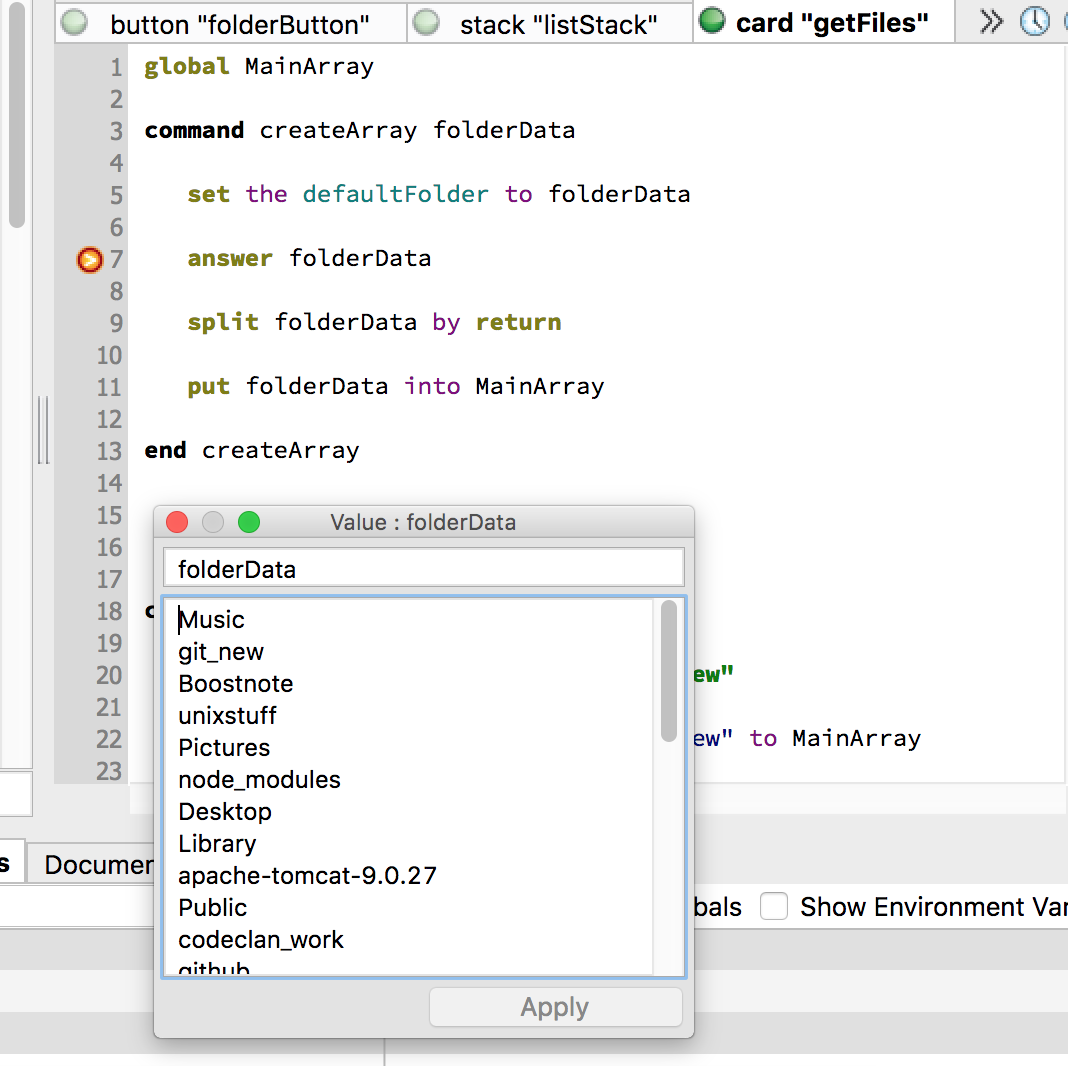The width and height of the screenshot is (1068, 1066).
Task: Switch to the button "folderButton" script tab
Action: (240, 24)
